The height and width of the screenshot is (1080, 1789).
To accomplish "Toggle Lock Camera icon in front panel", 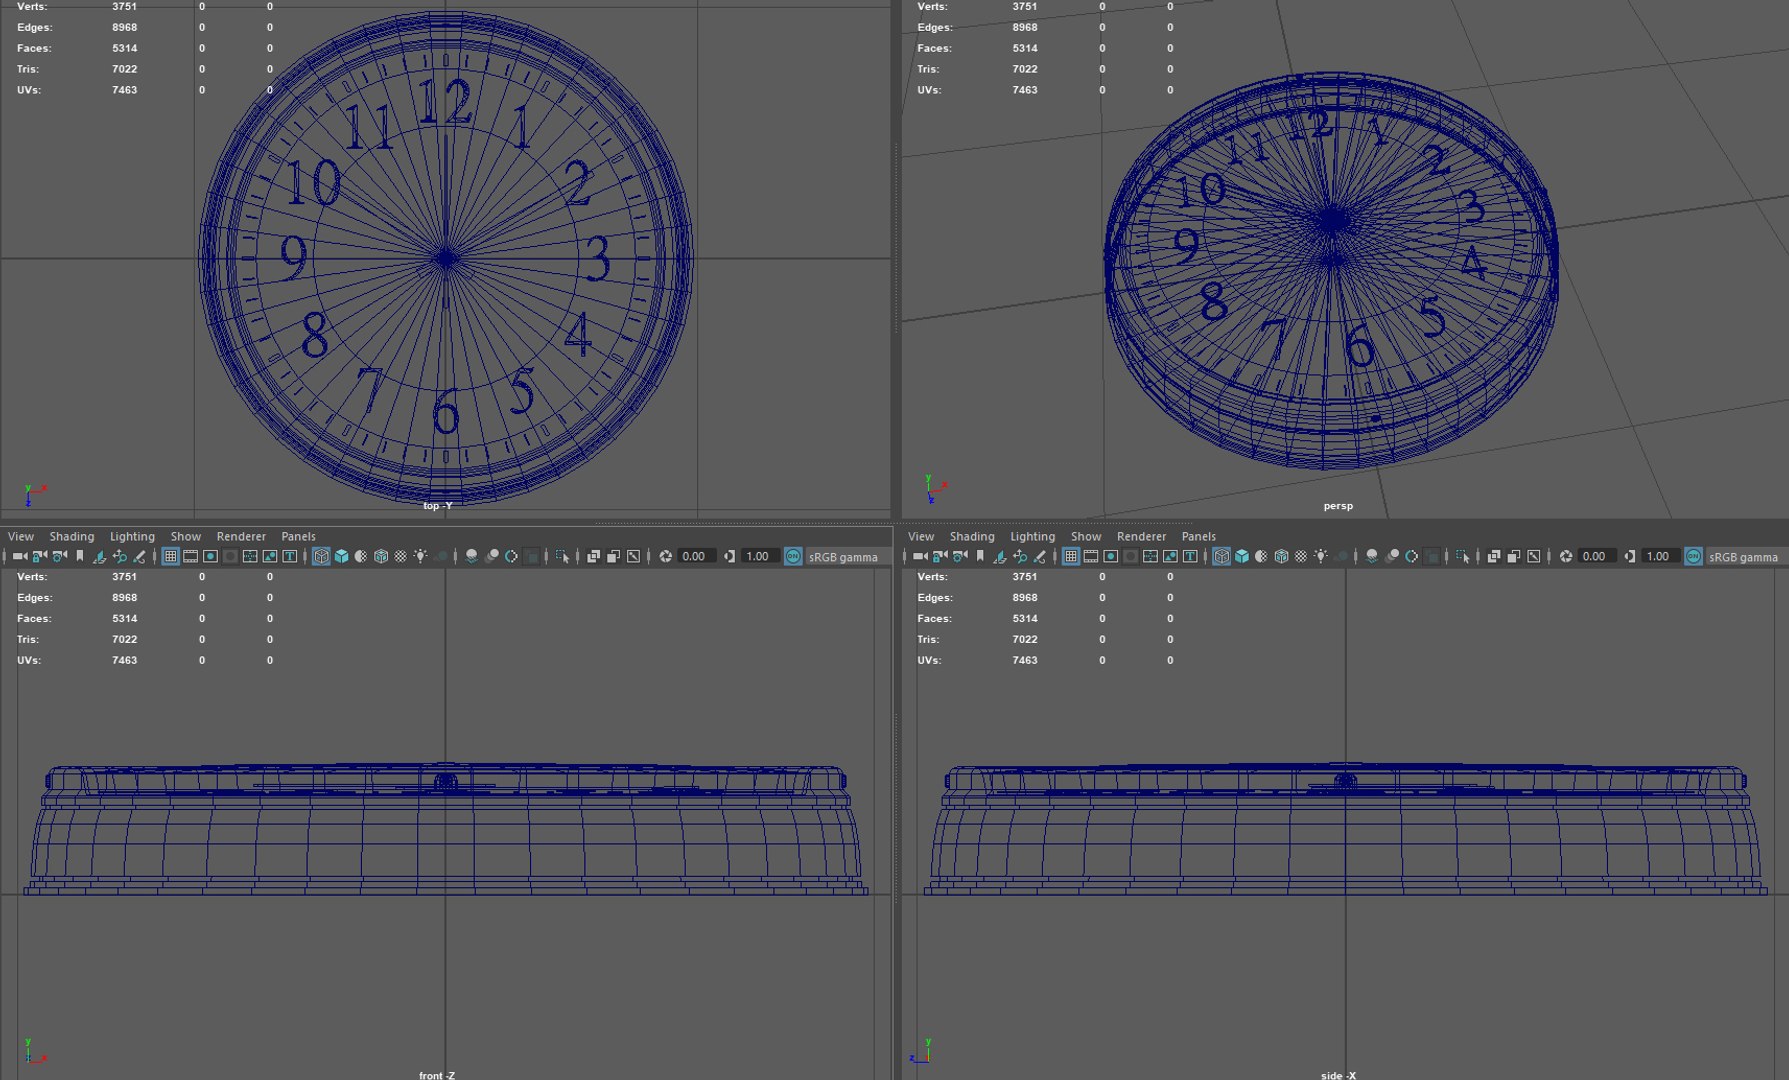I will pyautogui.click(x=40, y=557).
